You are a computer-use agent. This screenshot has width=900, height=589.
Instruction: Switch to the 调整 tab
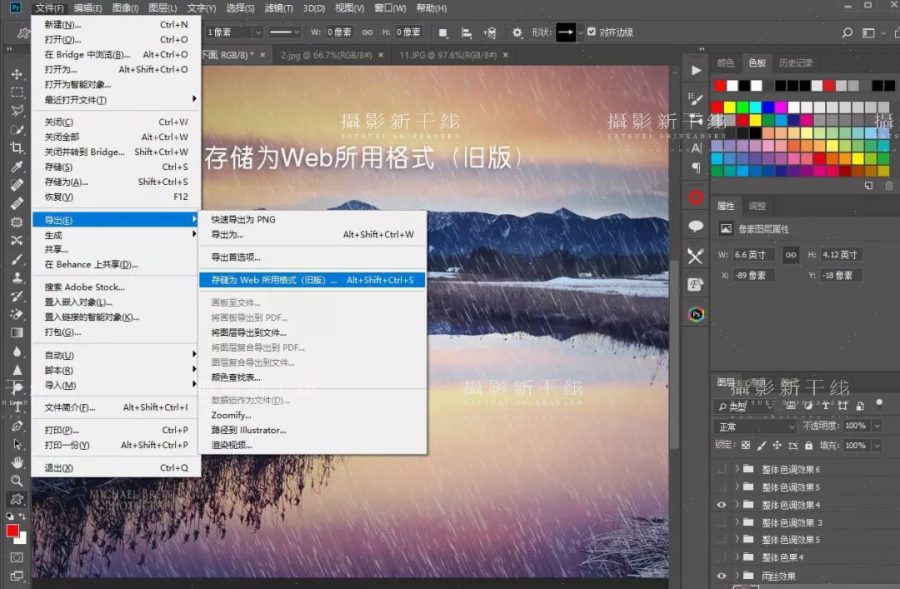click(x=757, y=206)
